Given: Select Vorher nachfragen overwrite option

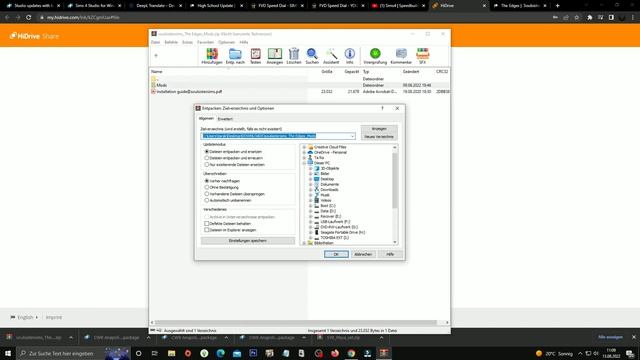Looking at the screenshot, I should pos(207,181).
